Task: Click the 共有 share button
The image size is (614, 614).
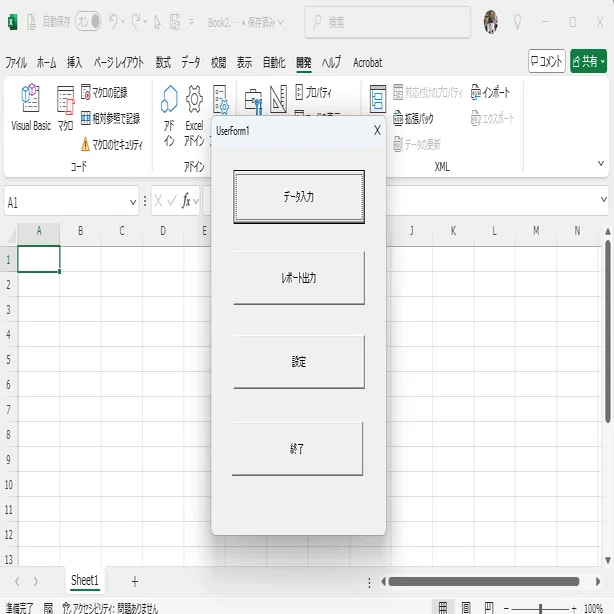Action: (x=589, y=61)
